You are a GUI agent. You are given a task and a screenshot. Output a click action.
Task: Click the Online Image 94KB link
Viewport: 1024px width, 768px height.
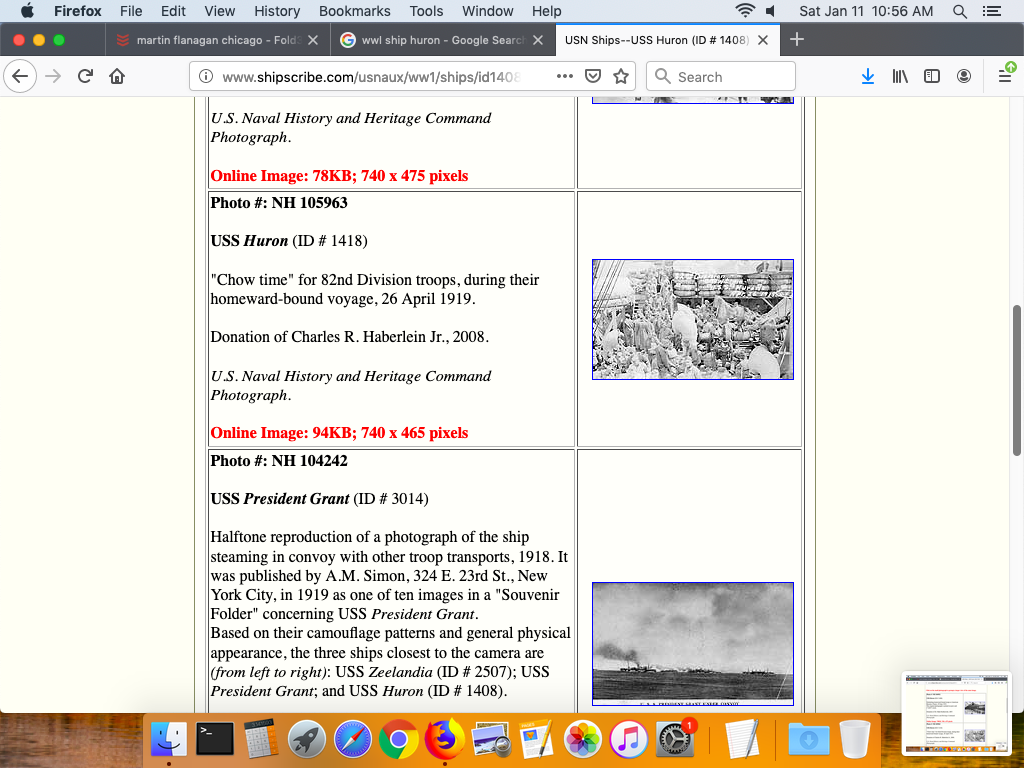[339, 433]
